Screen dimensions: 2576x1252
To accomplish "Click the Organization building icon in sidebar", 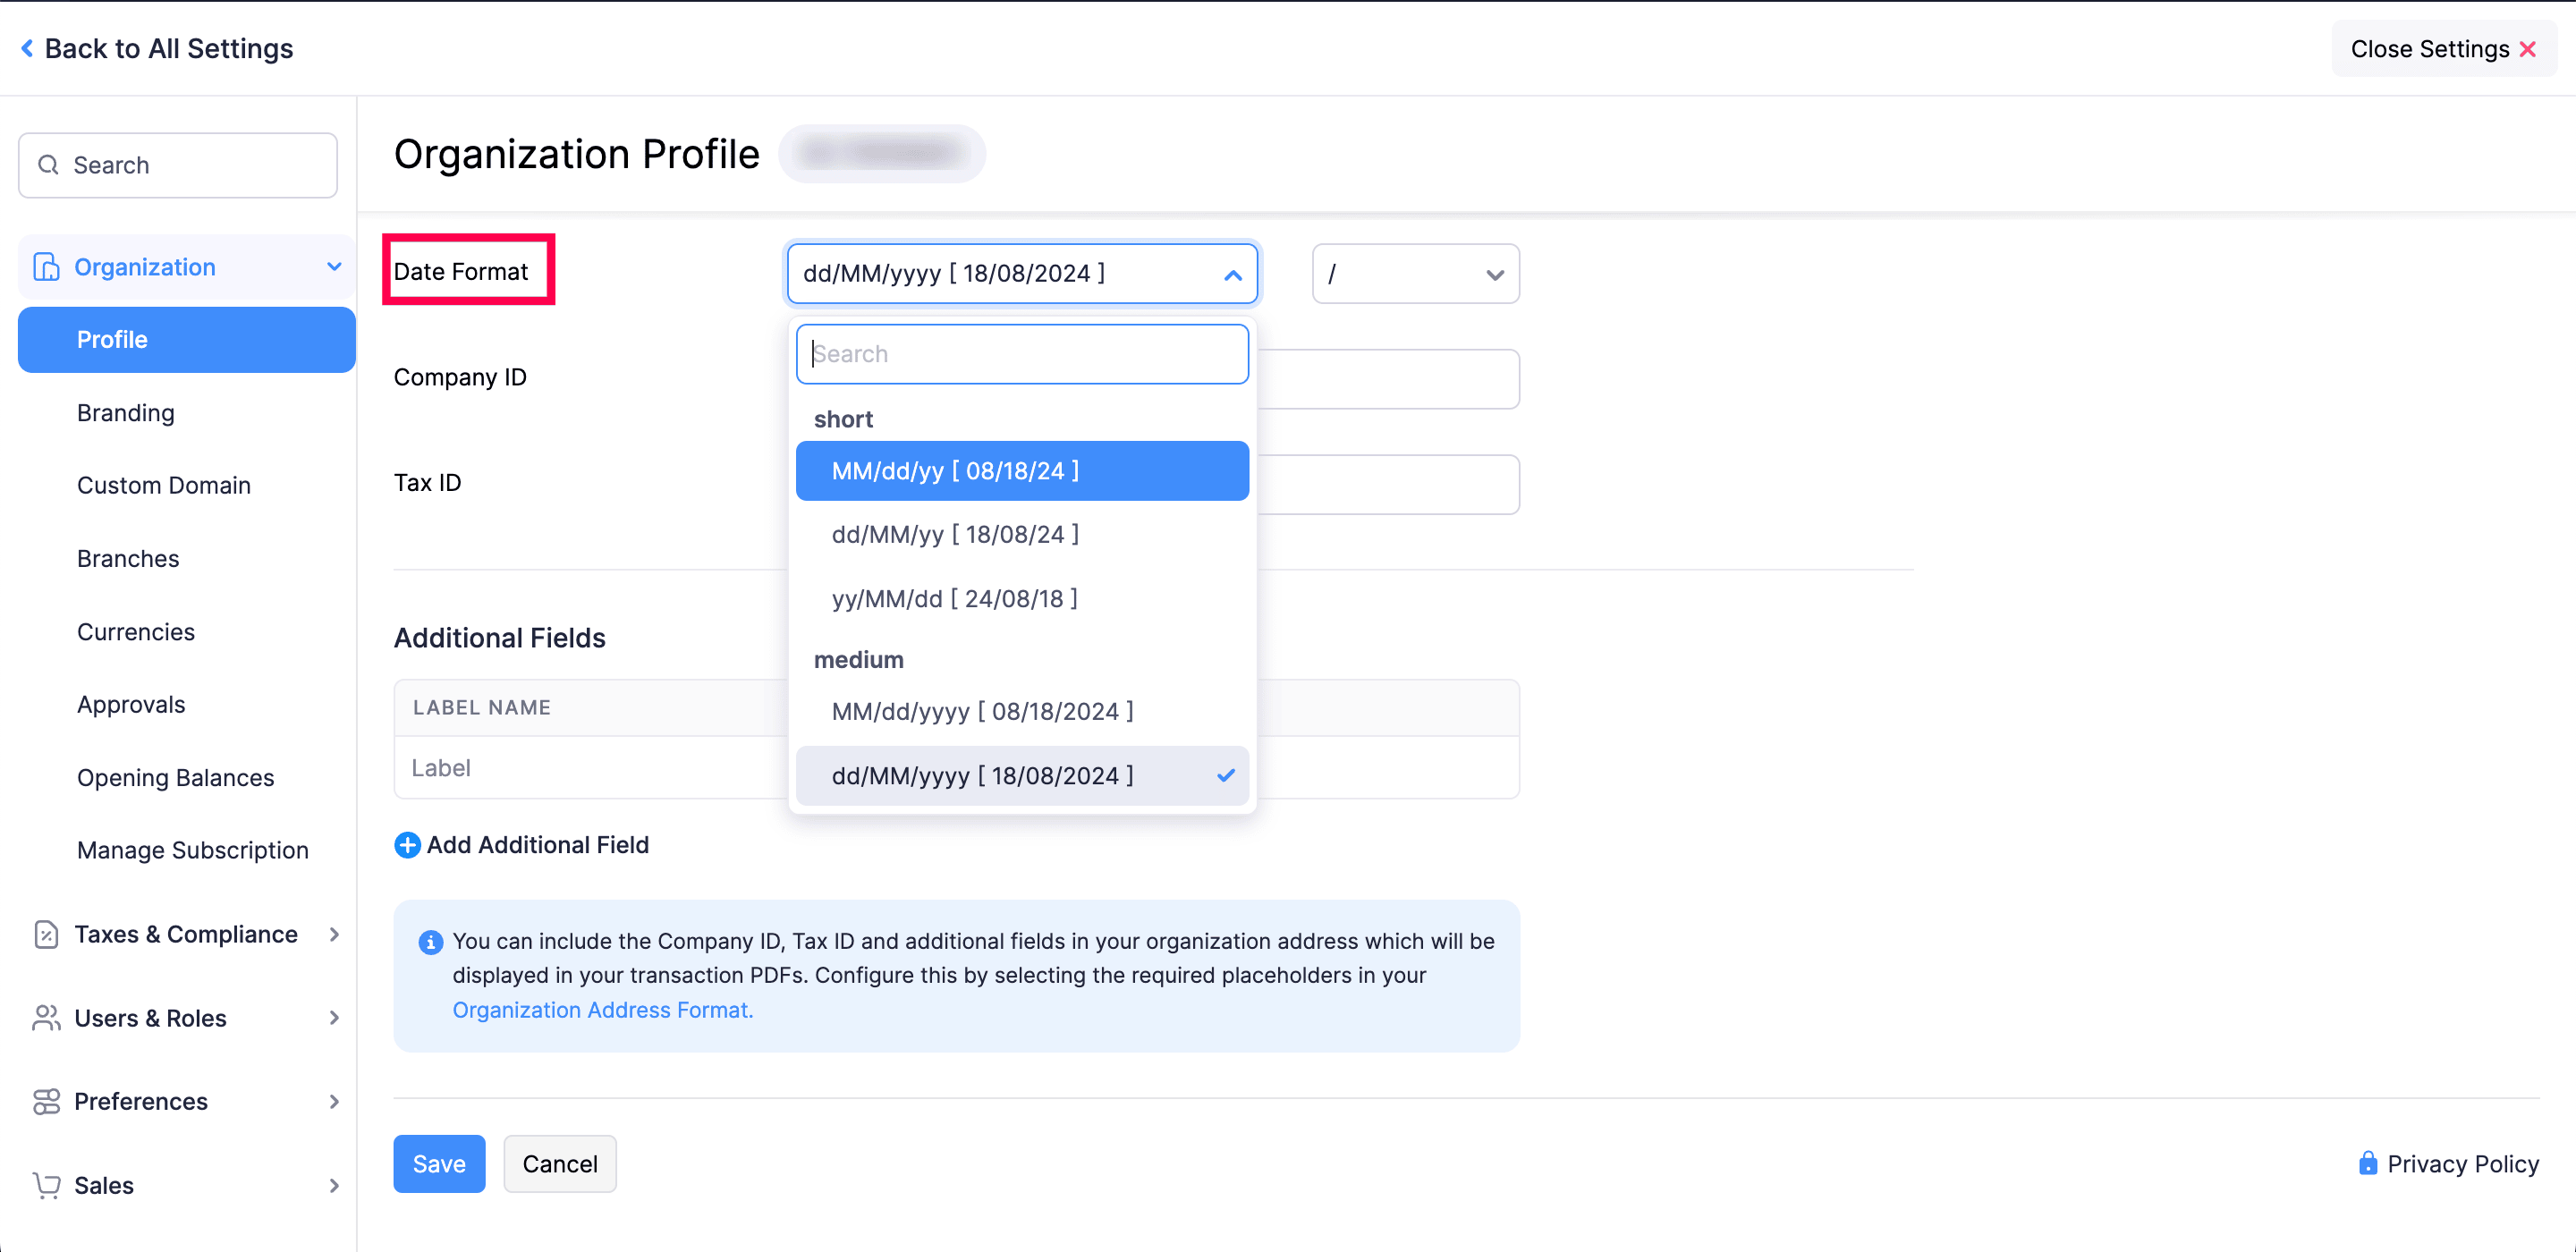I will coord(46,267).
